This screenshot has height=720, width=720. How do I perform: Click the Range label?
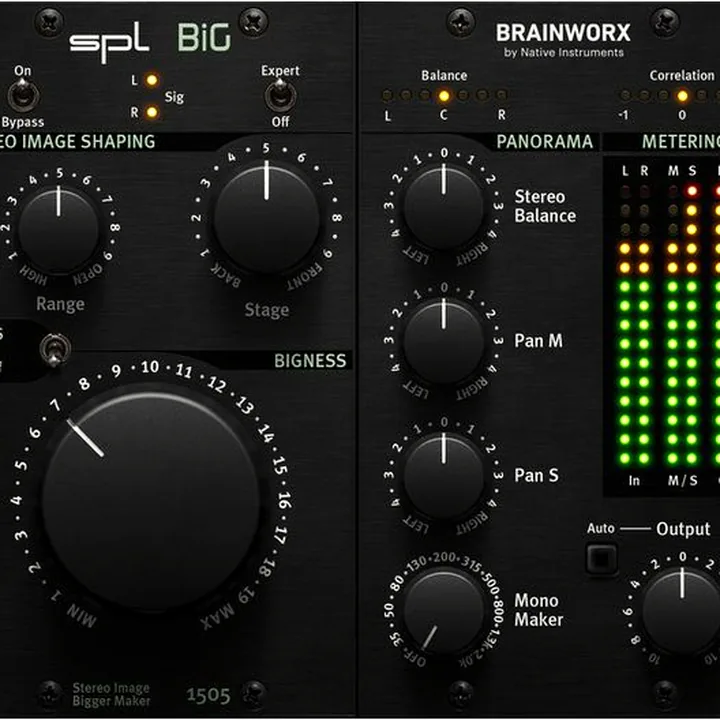tap(60, 304)
